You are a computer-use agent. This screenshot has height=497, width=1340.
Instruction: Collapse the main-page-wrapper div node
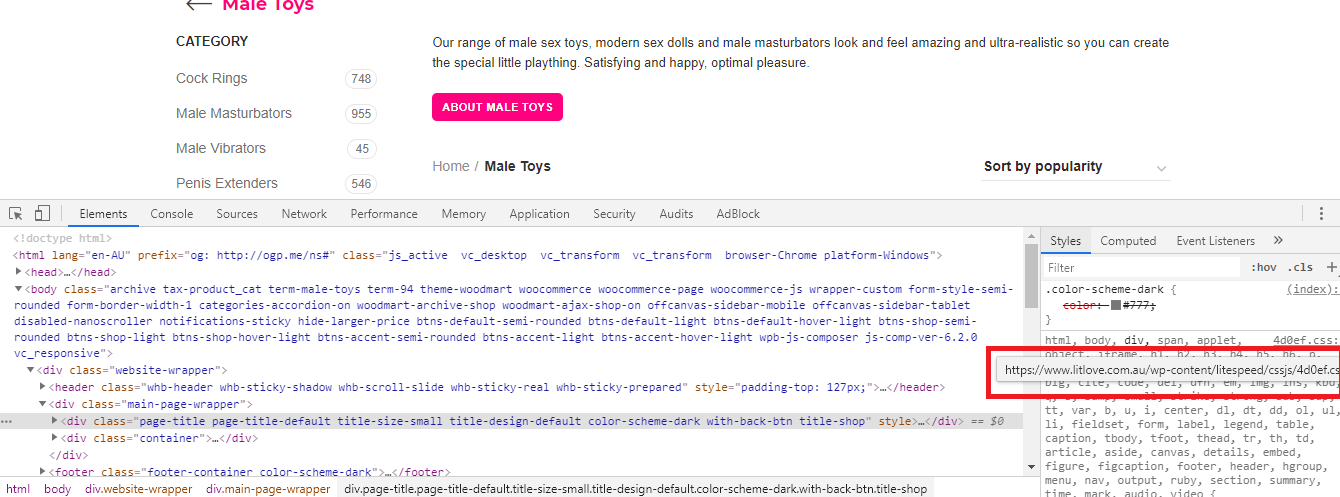(x=42, y=404)
